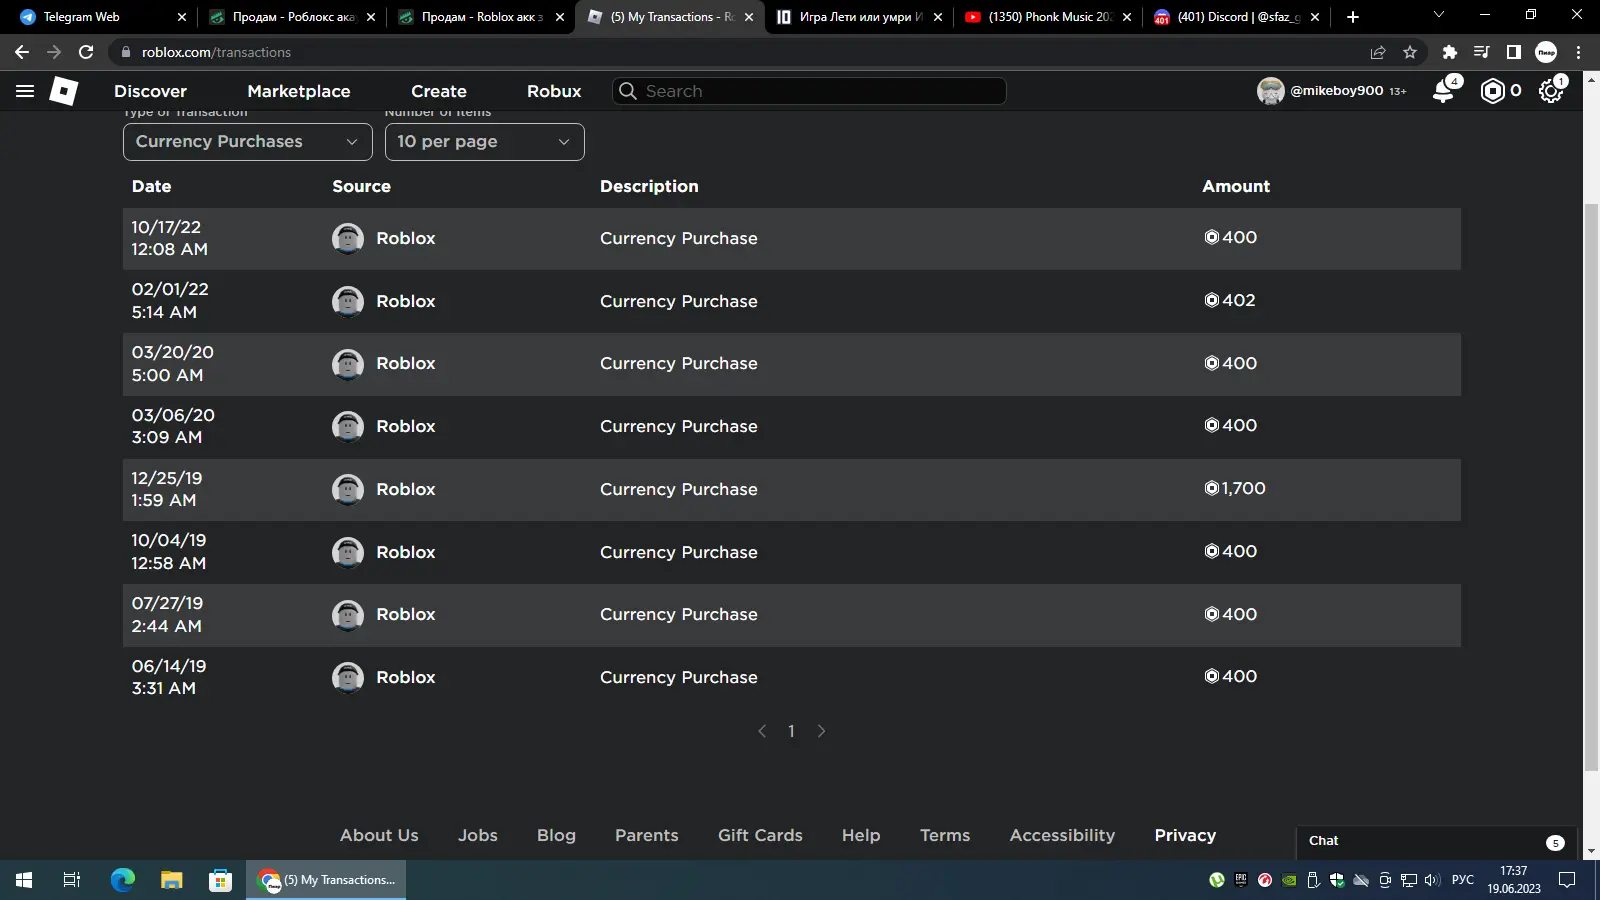Click the Privacy footer link

[1185, 835]
